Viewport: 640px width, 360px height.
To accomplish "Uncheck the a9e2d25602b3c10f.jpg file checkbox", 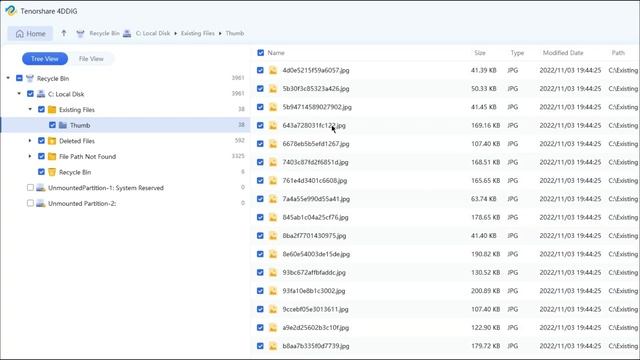I will (260, 327).
